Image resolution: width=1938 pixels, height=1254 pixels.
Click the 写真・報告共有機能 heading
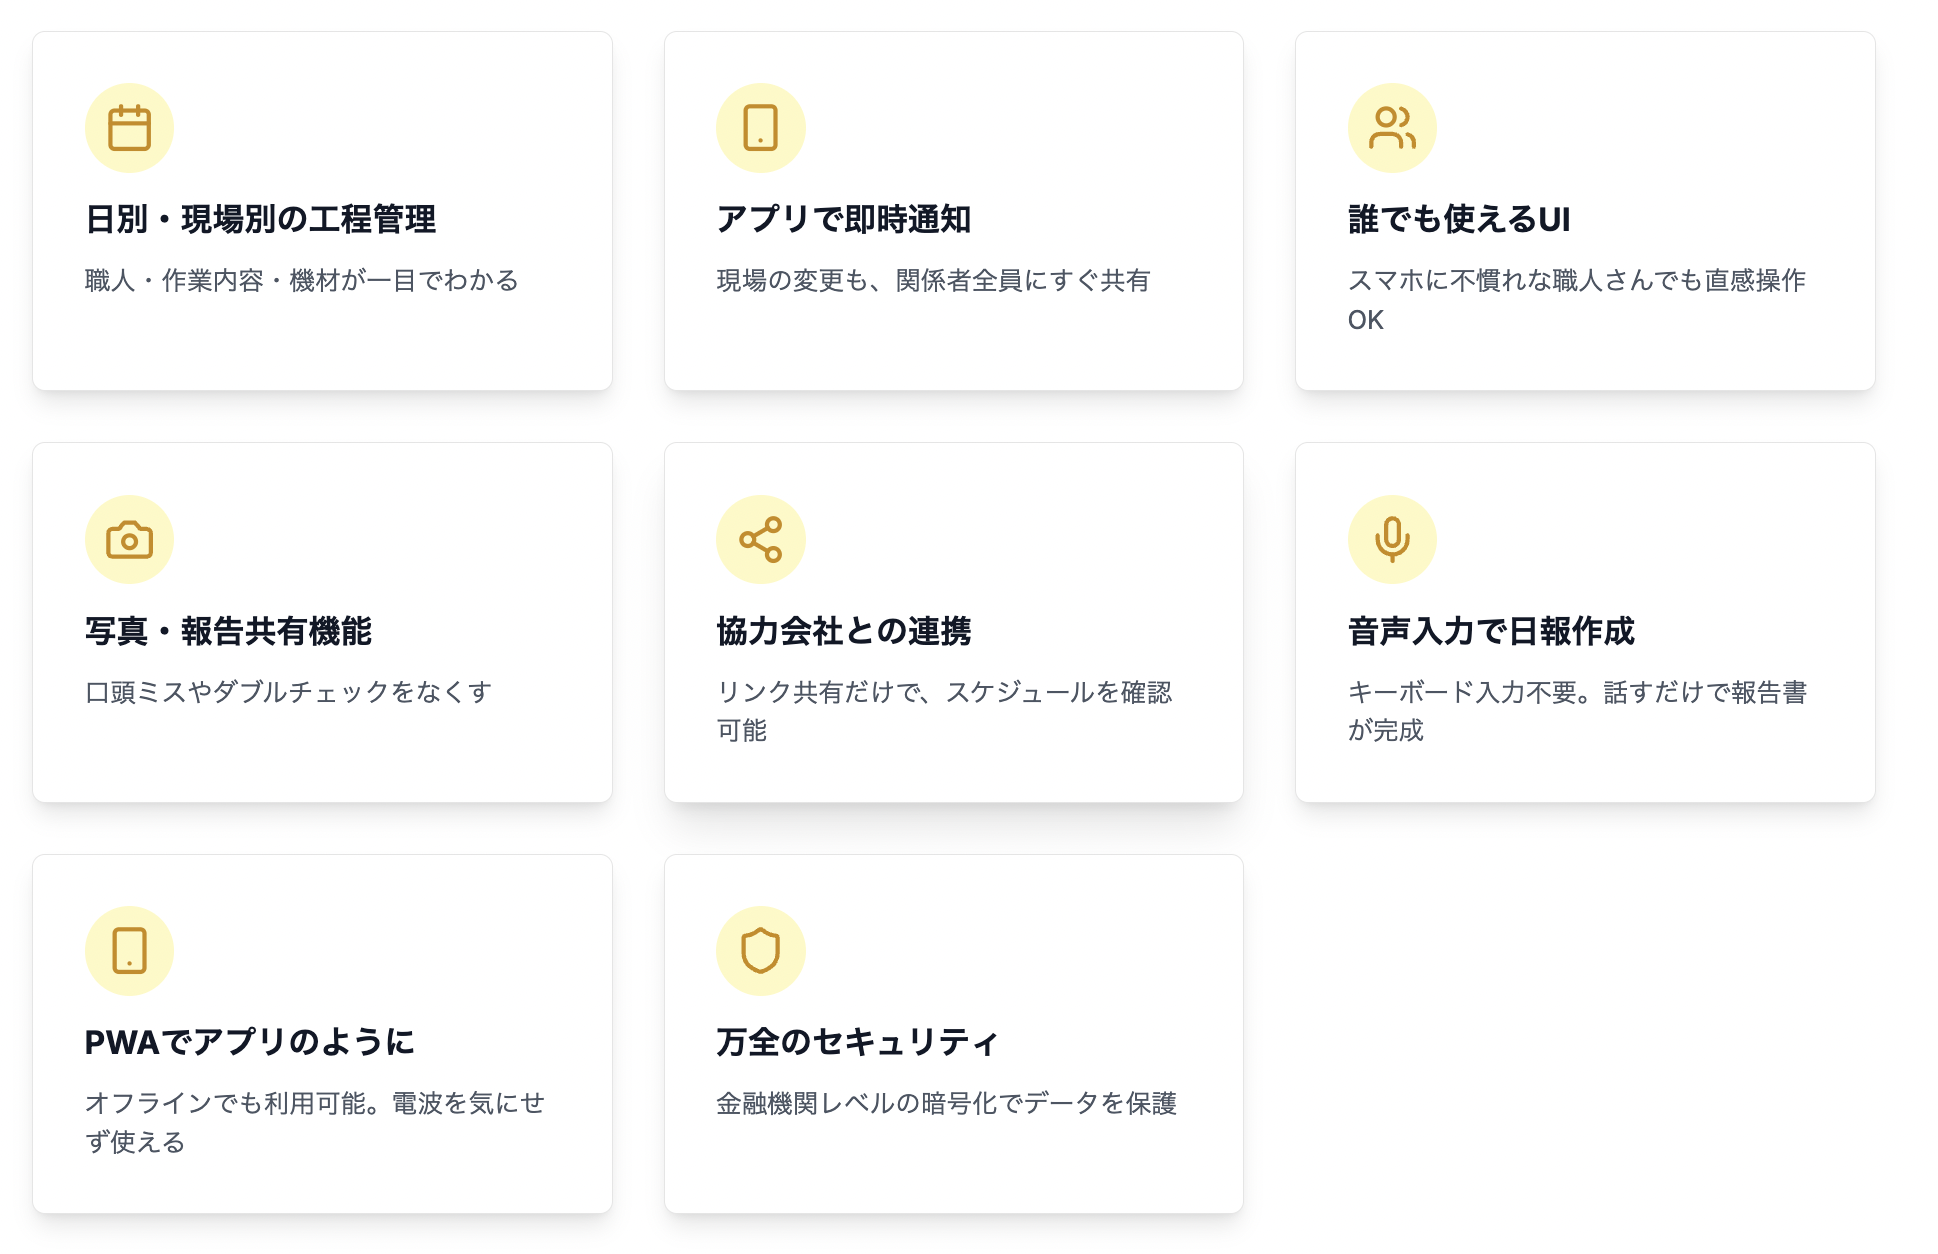pyautogui.click(x=229, y=631)
